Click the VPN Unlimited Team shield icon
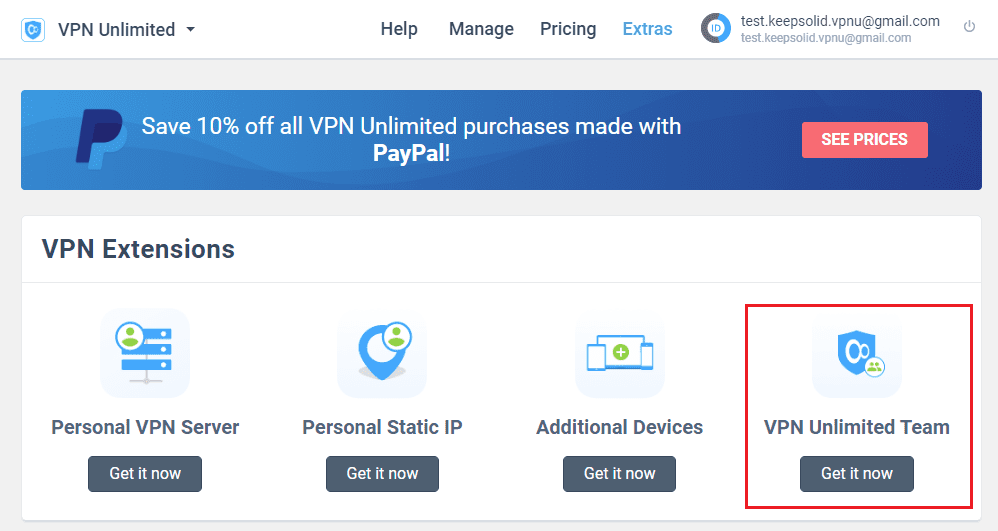 click(x=857, y=353)
